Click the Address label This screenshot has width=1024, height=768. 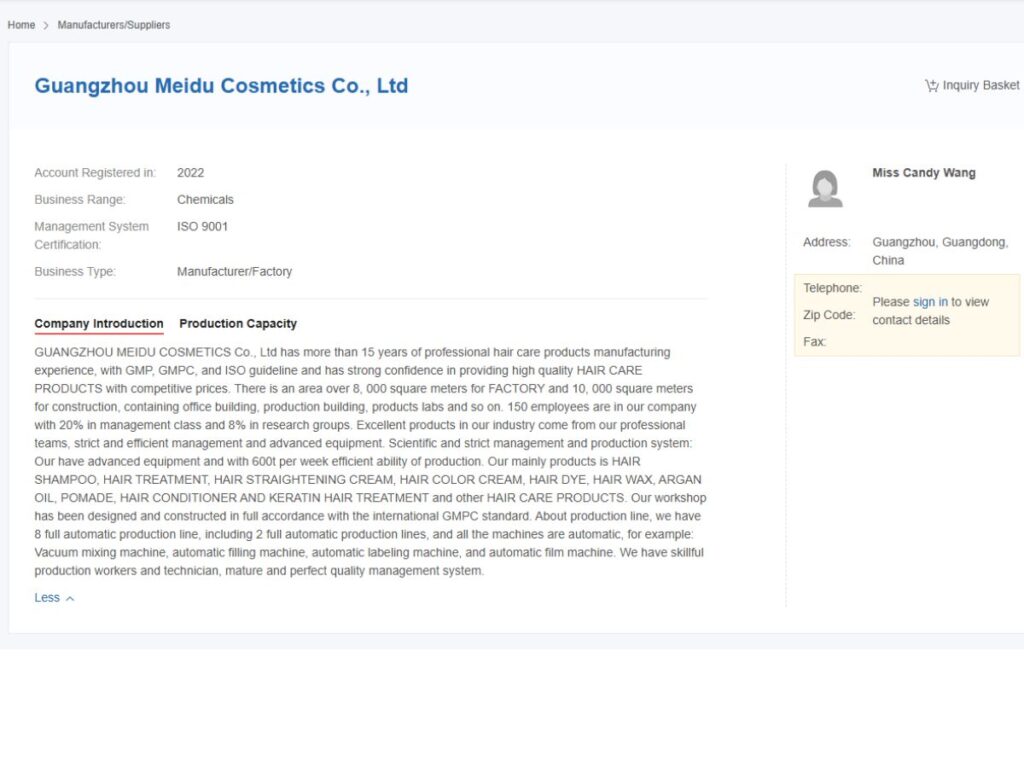827,242
